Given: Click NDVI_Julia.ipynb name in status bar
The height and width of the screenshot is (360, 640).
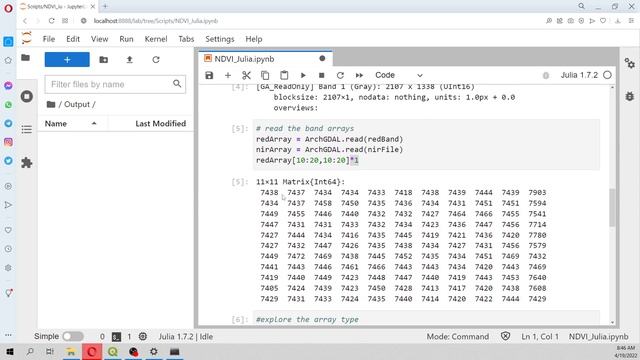Looking at the screenshot, I should pos(598,337).
